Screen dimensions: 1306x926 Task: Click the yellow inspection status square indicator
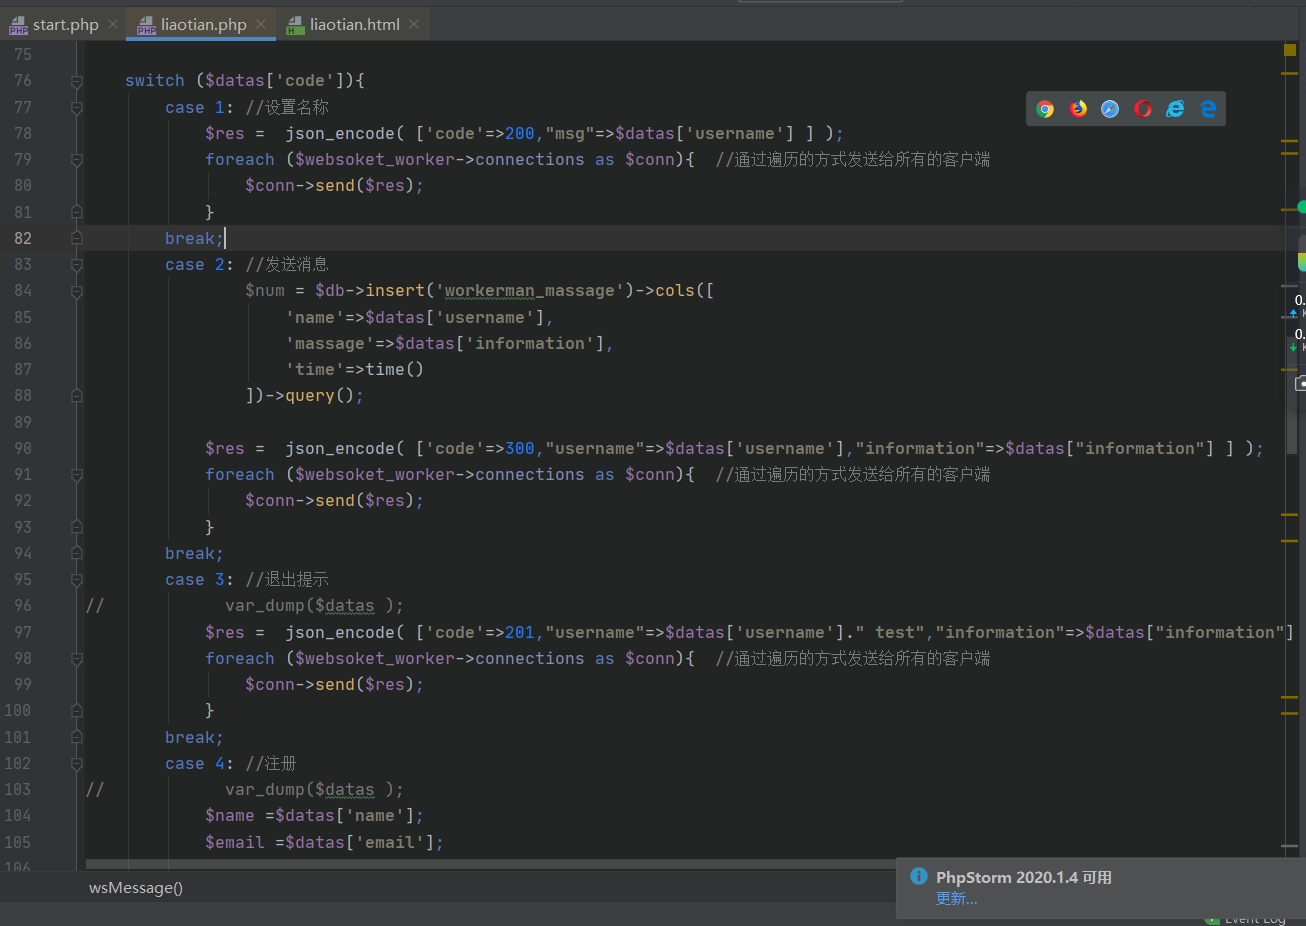click(x=1290, y=50)
